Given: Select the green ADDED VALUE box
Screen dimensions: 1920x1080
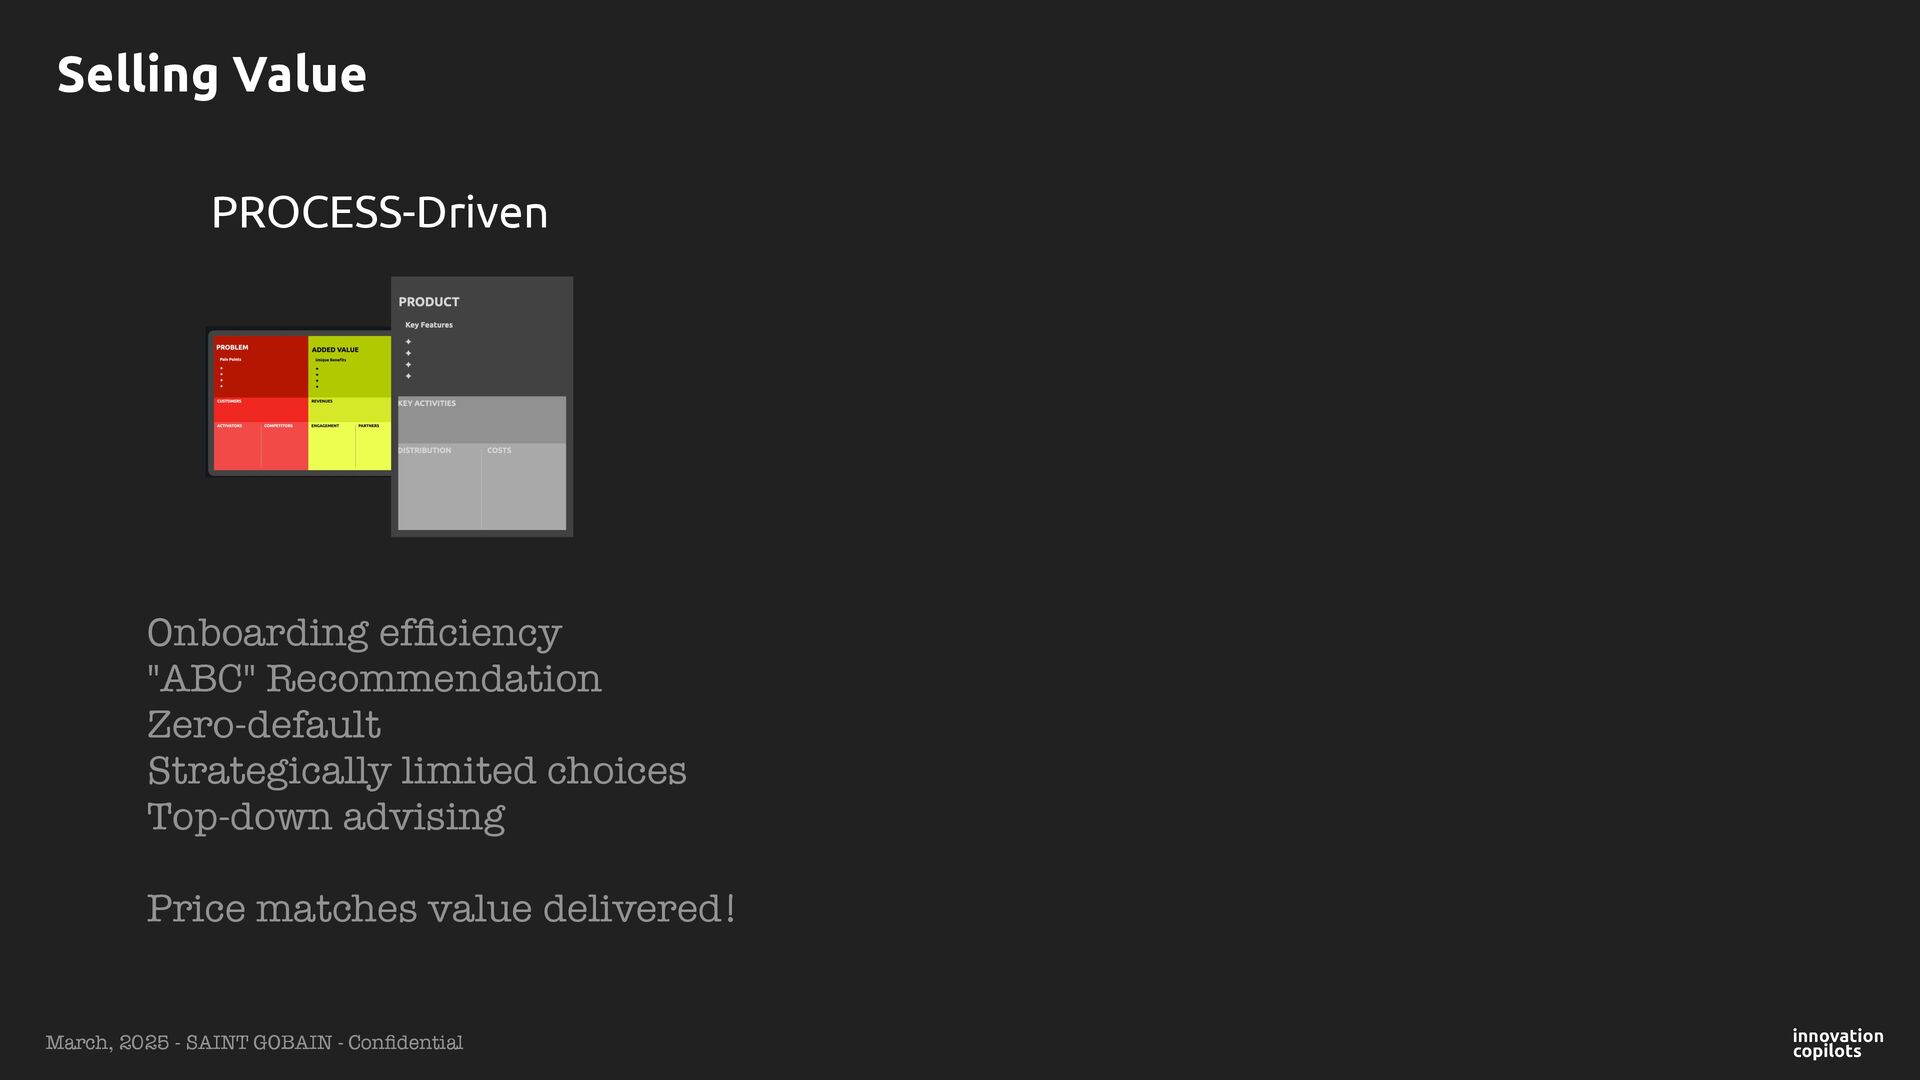Looking at the screenshot, I should point(349,368).
